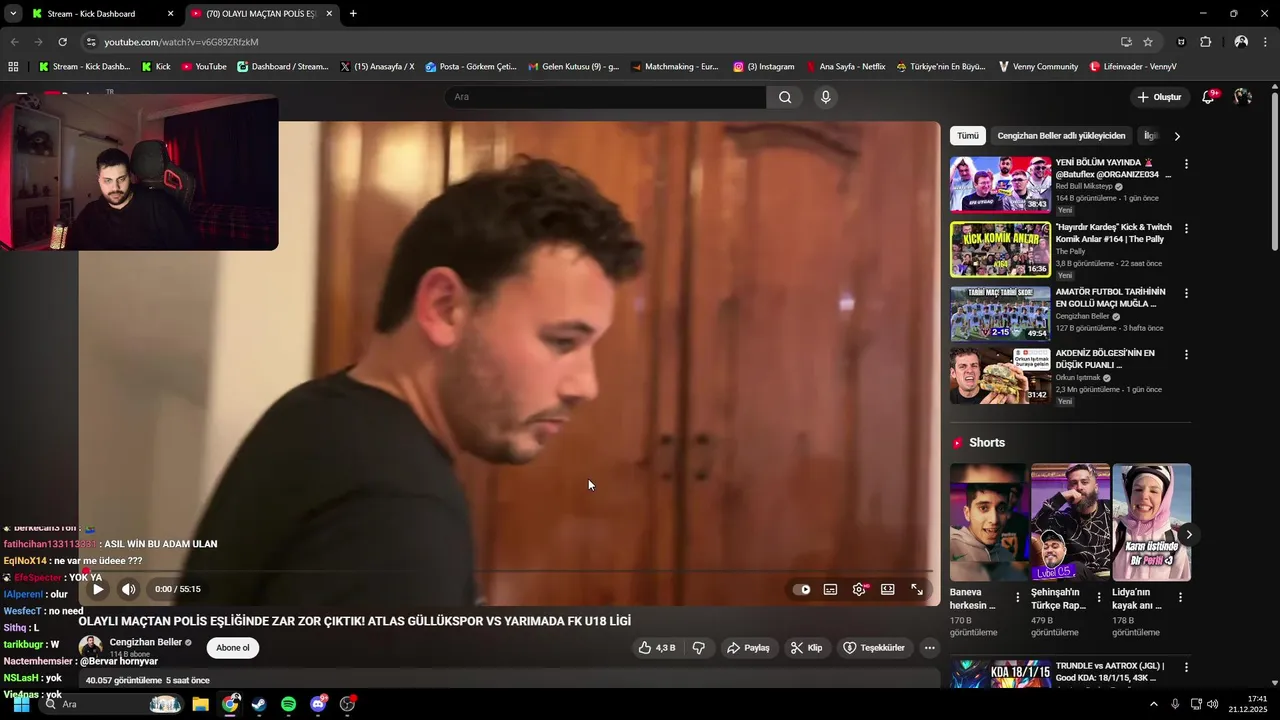This screenshot has width=1280, height=720.
Task: Open Cengizhan Beller channel avatar
Action: 90,647
